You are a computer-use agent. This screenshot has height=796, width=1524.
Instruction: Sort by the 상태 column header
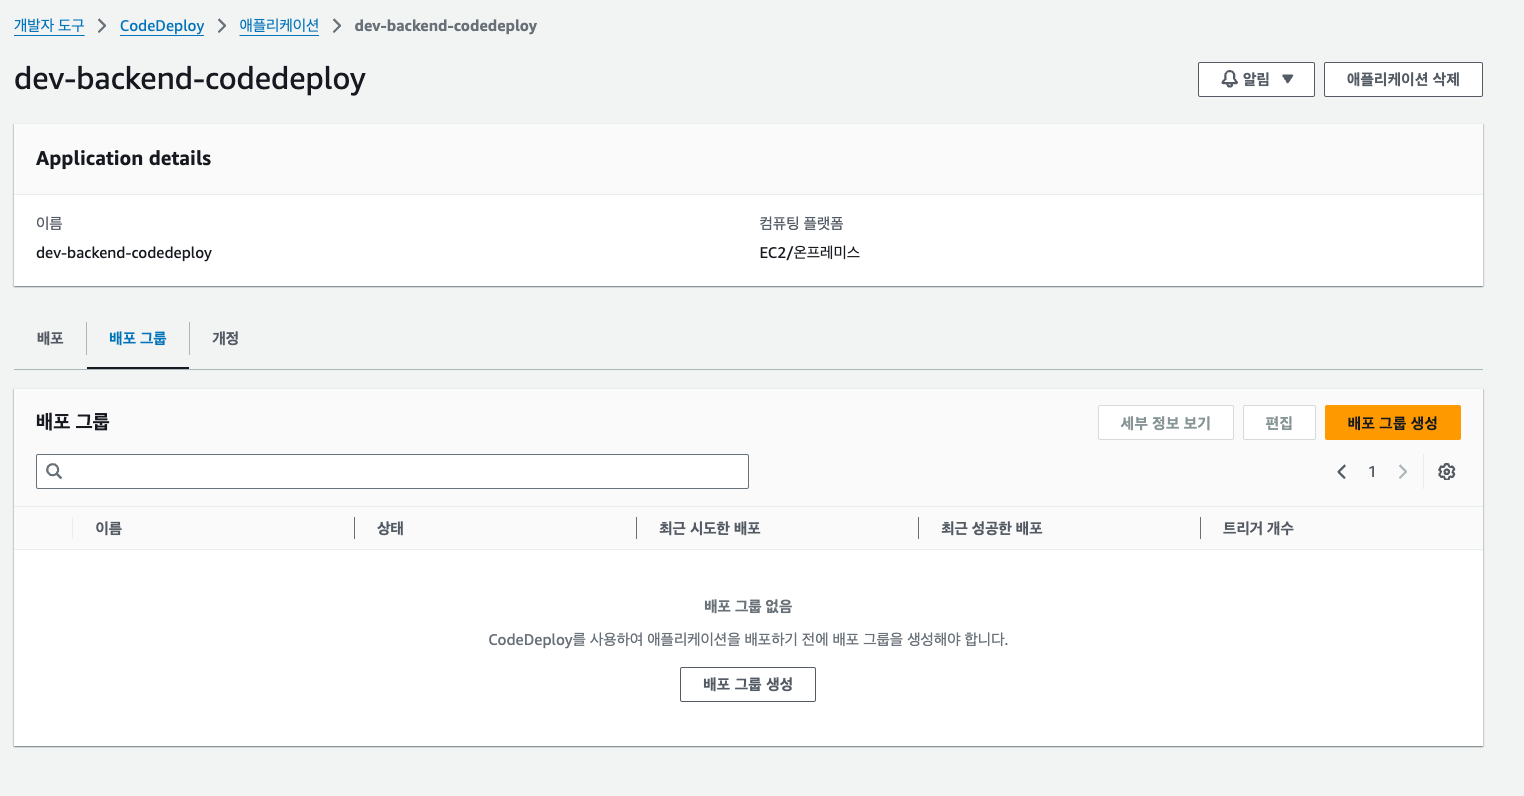[390, 528]
